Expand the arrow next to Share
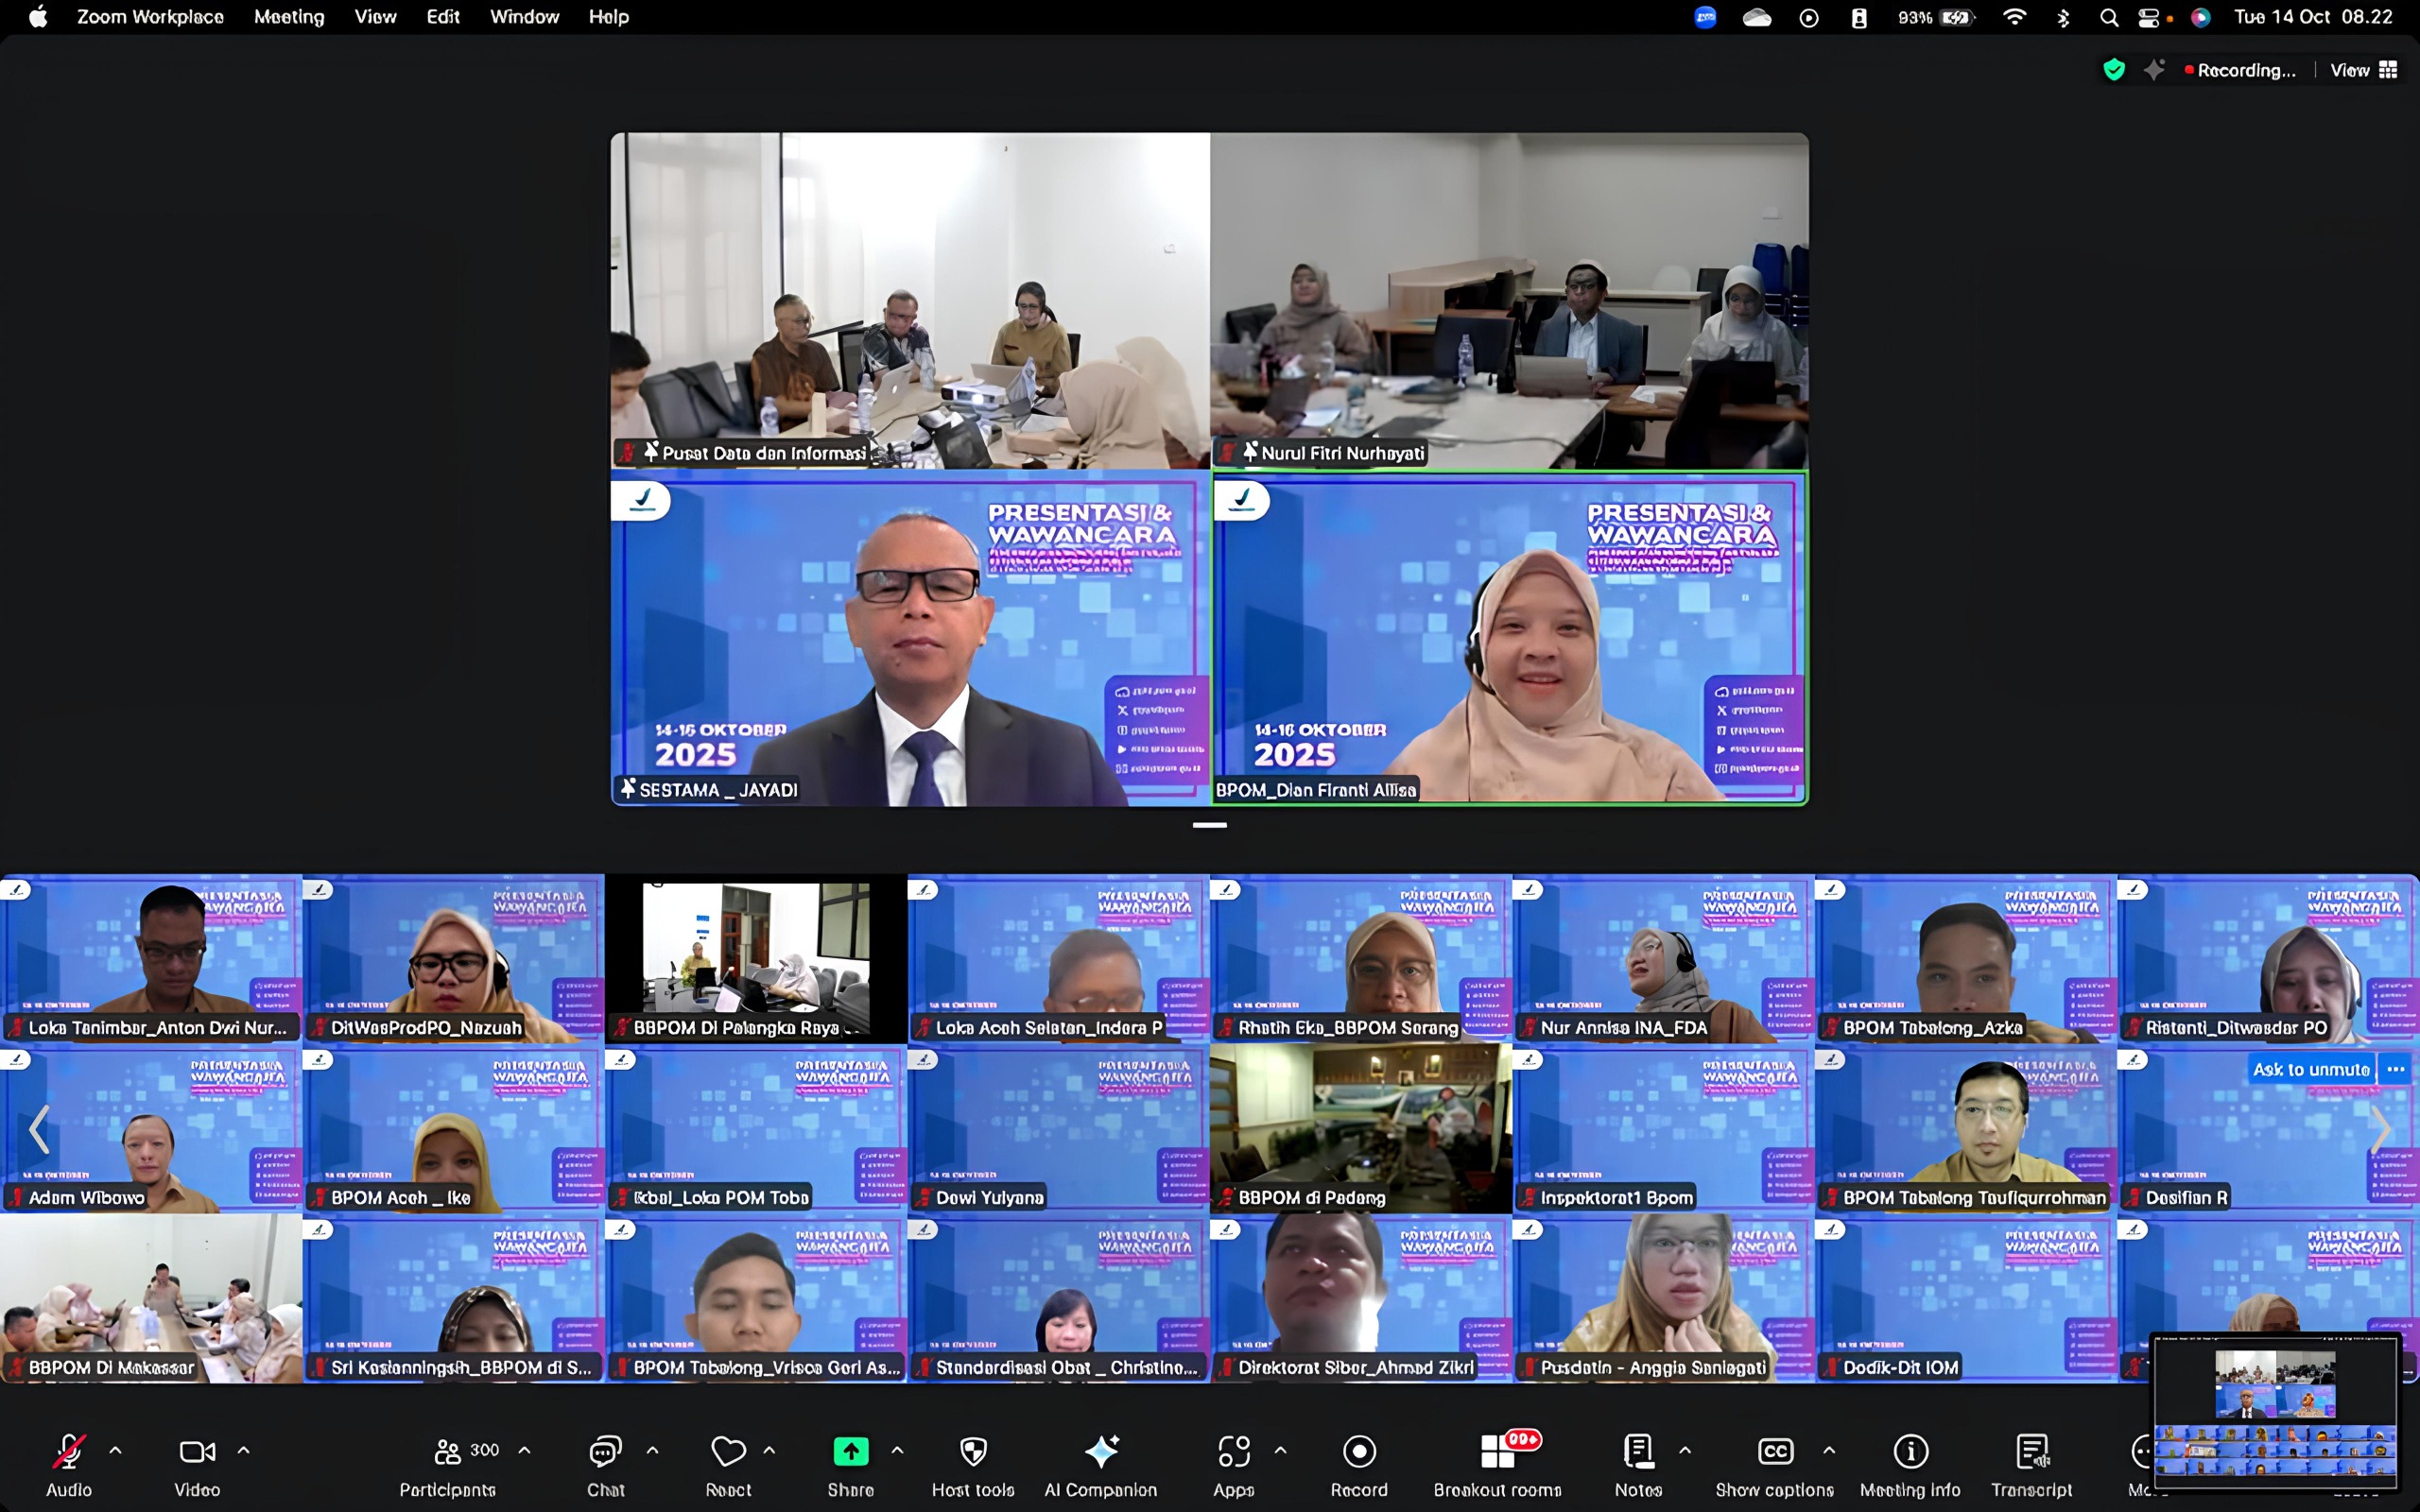This screenshot has width=2420, height=1512. [x=897, y=1449]
